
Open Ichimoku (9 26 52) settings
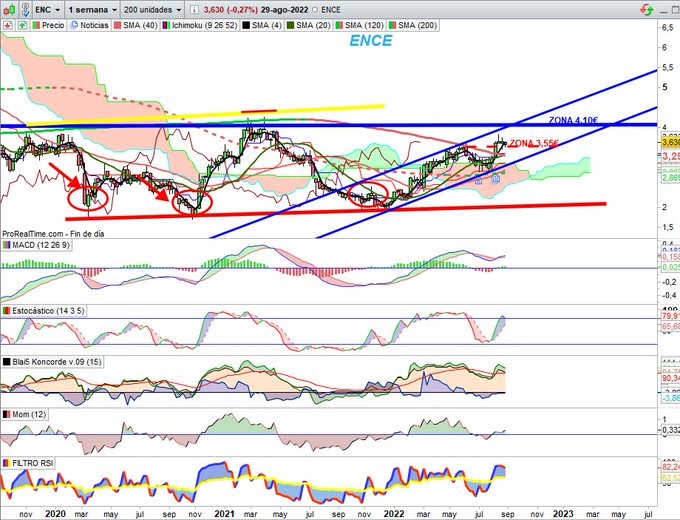(x=200, y=25)
